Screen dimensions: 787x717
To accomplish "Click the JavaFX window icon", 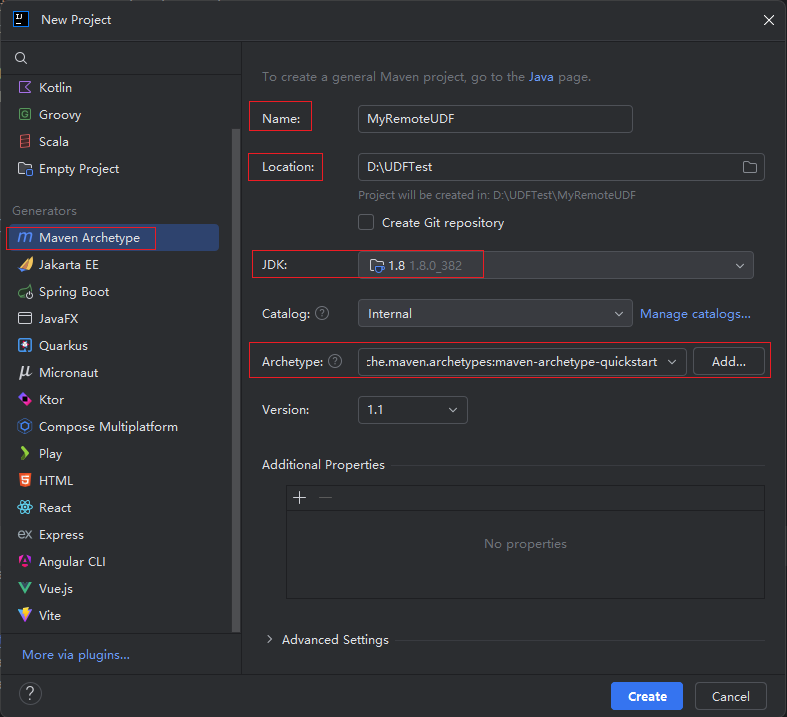I will click(25, 318).
